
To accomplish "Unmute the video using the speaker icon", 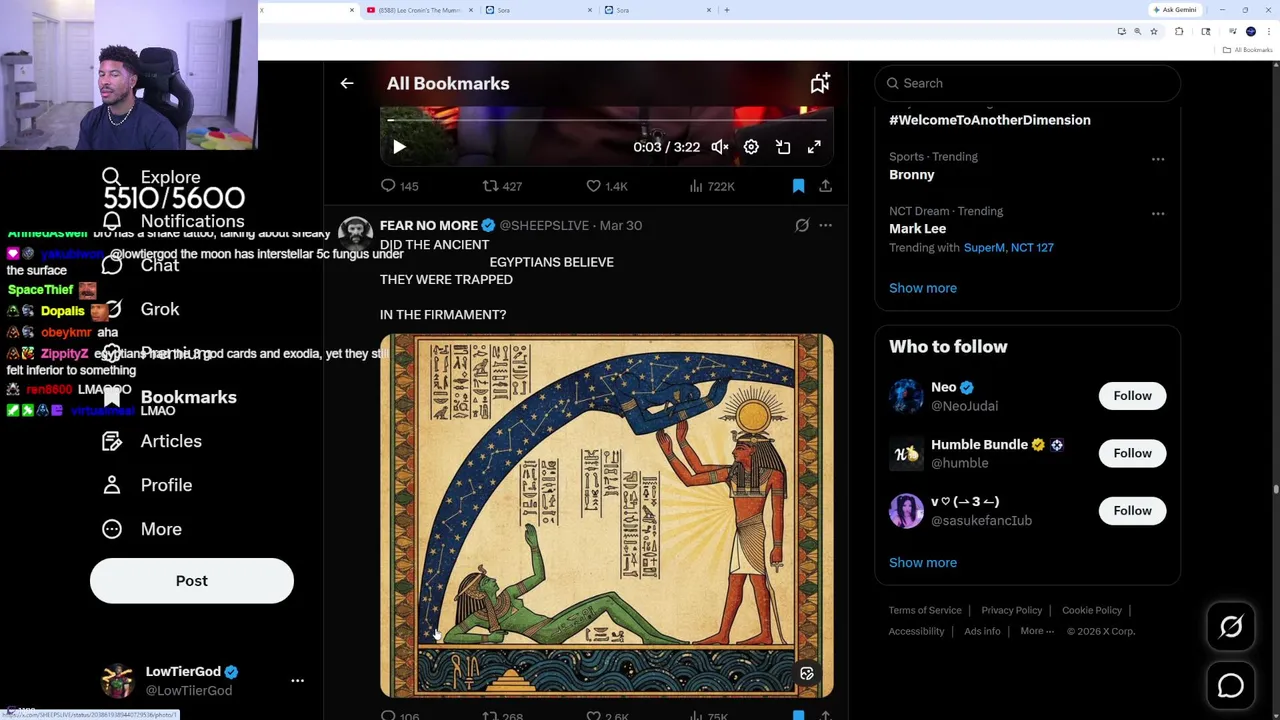I will pos(720,147).
